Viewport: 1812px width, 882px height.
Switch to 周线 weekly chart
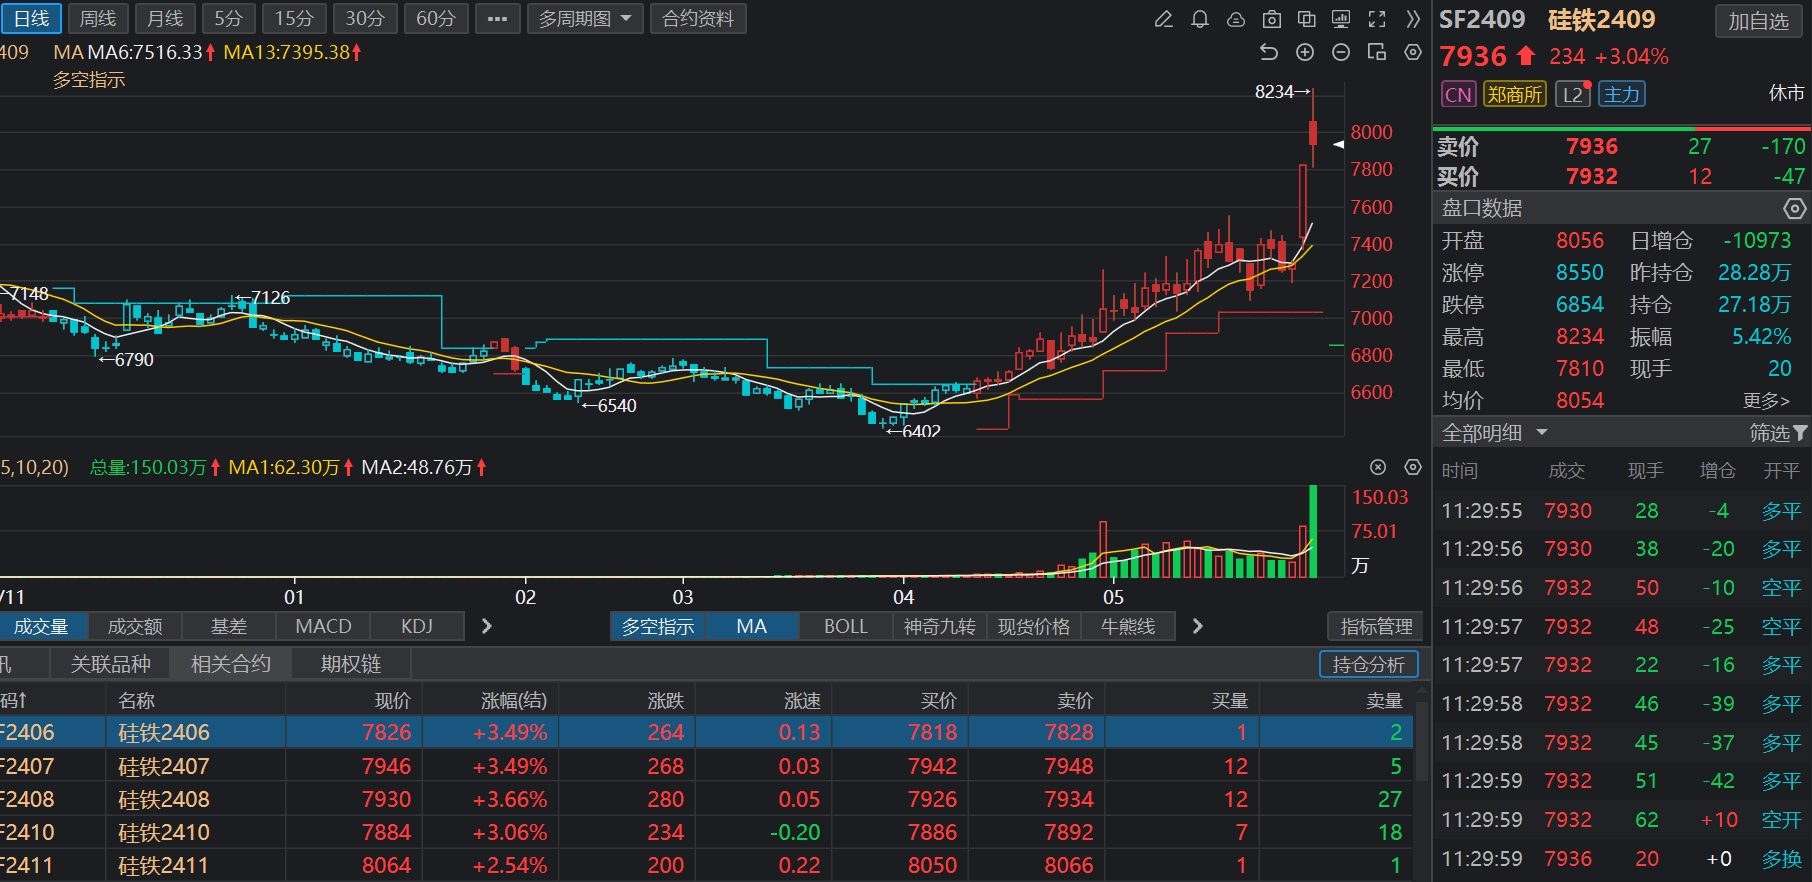coord(98,19)
